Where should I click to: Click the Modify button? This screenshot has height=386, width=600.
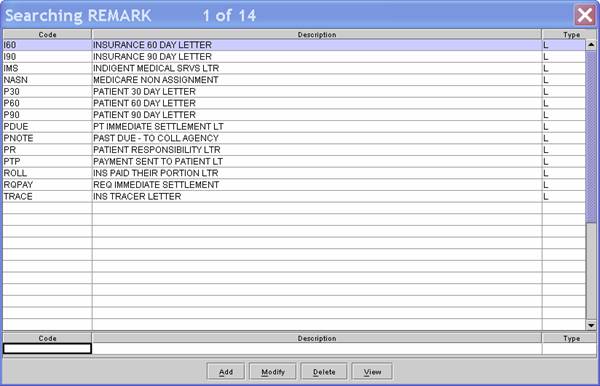pos(273,371)
